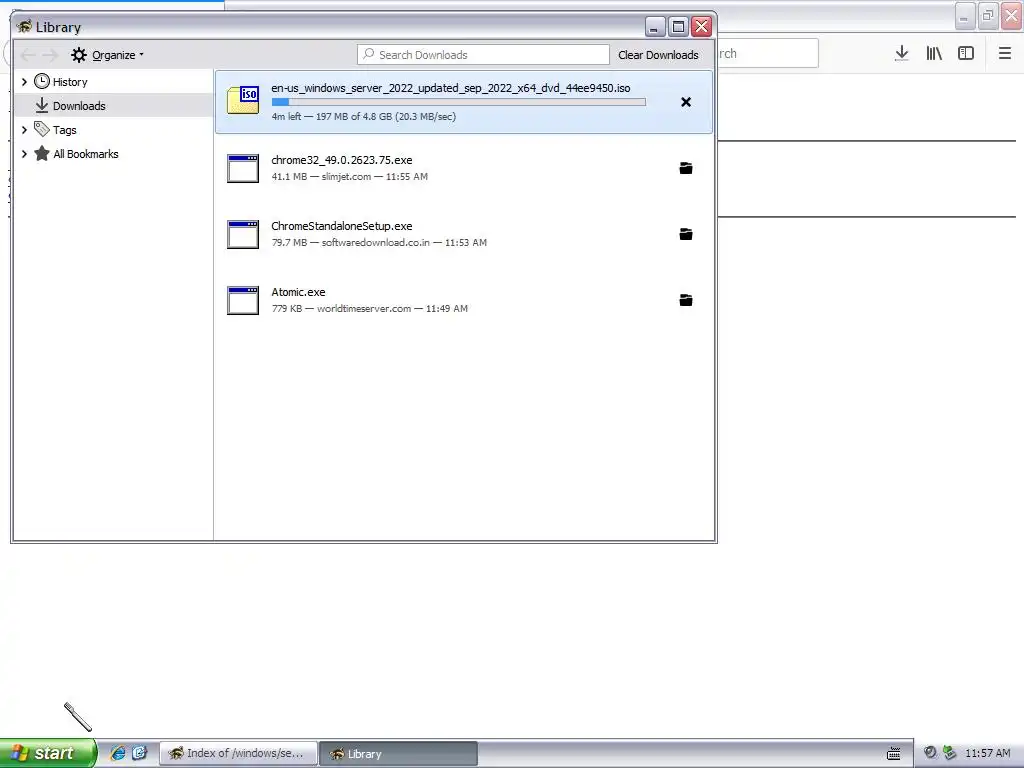Open the Windows start menu
The image size is (1024, 768).
click(x=48, y=753)
